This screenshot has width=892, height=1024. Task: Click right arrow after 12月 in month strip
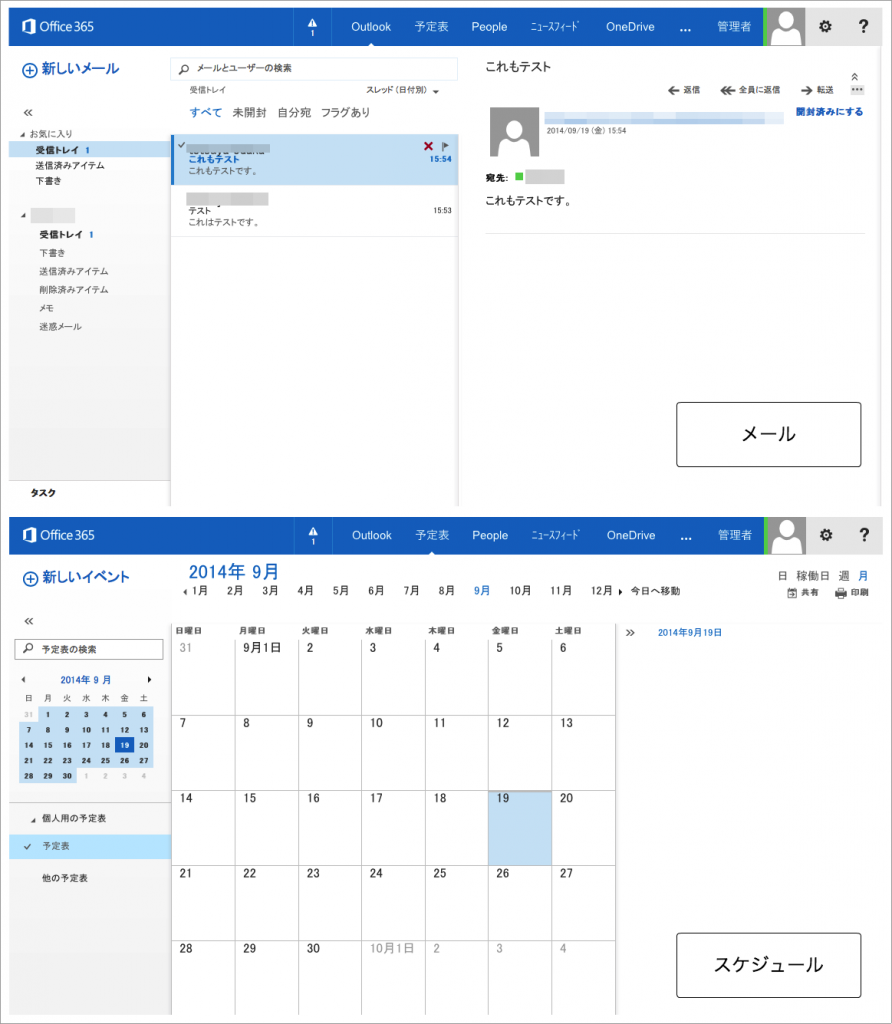(620, 592)
